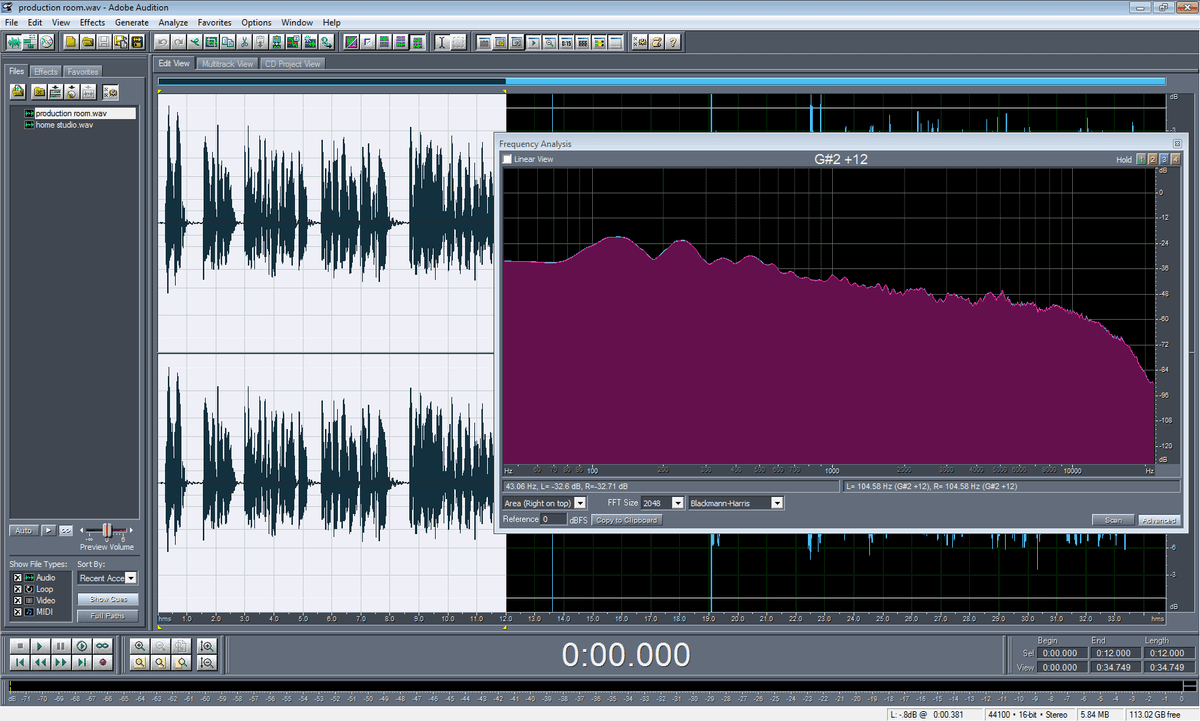Screen dimensions: 1200x721
Task: Select the Time Selection cursor tool
Action: pyautogui.click(x=441, y=42)
